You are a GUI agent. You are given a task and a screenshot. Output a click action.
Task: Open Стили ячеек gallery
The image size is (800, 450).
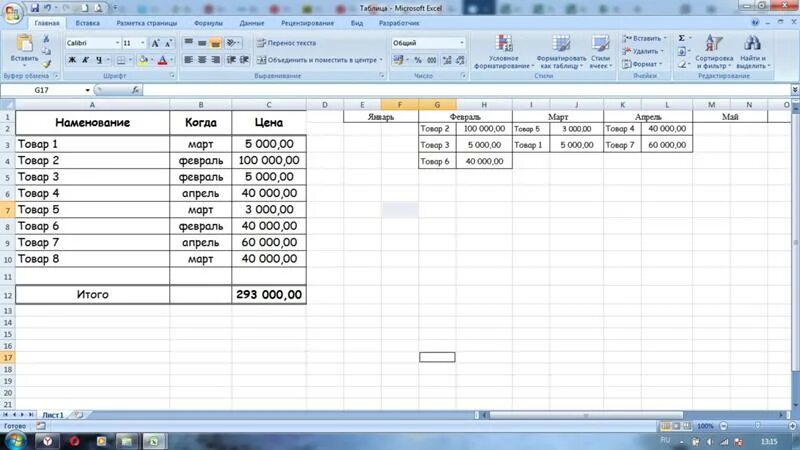coord(601,52)
